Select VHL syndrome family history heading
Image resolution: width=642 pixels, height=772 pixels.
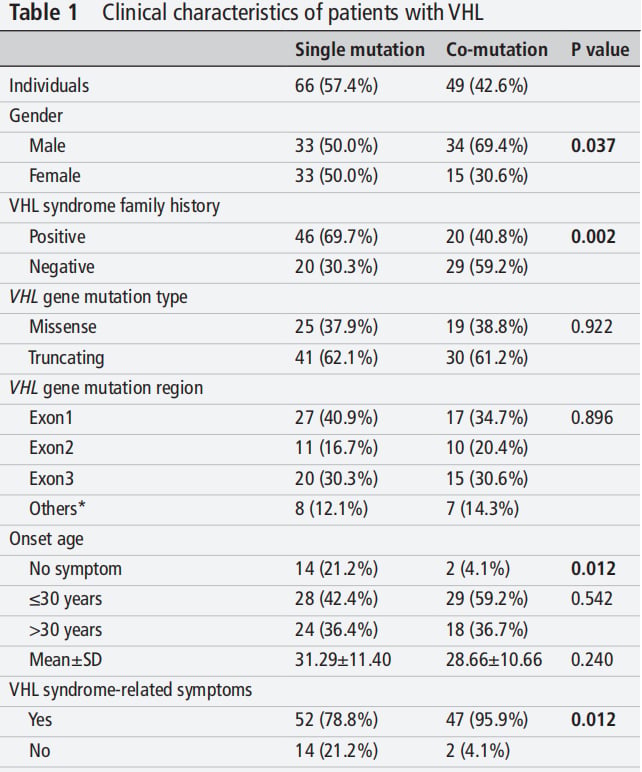pos(114,206)
